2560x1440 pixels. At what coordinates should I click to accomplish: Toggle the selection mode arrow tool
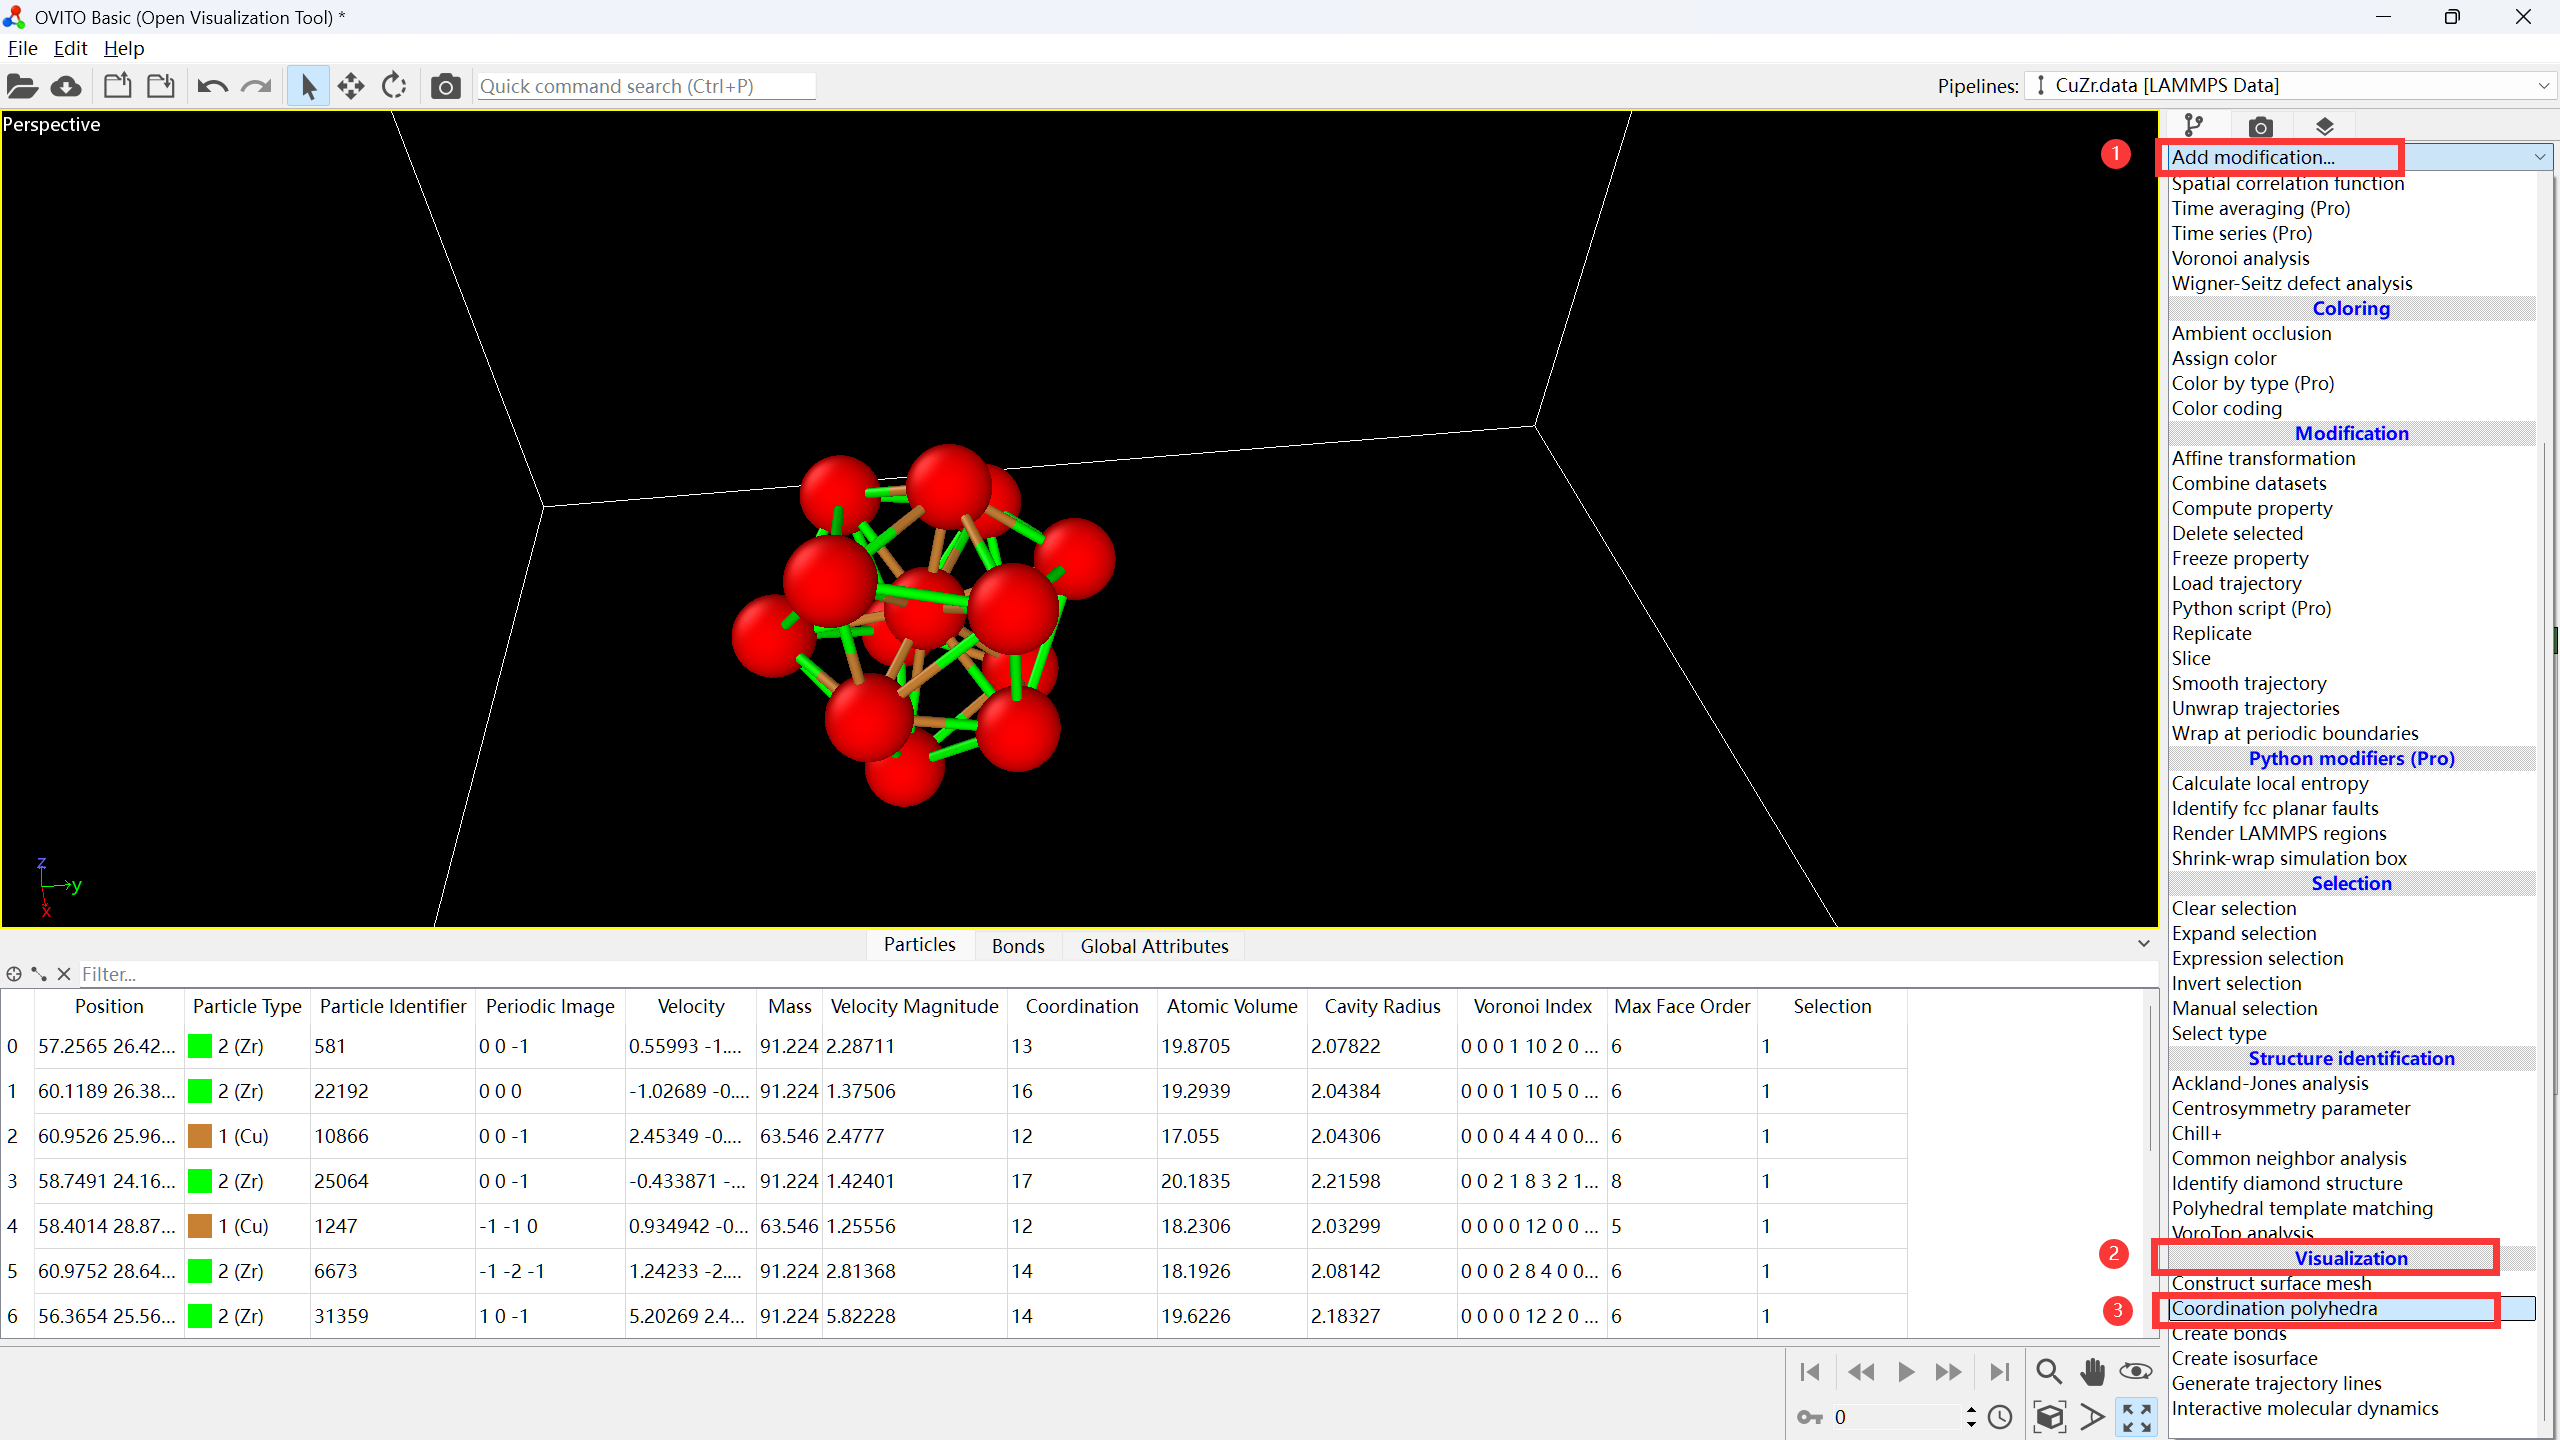pyautogui.click(x=308, y=87)
